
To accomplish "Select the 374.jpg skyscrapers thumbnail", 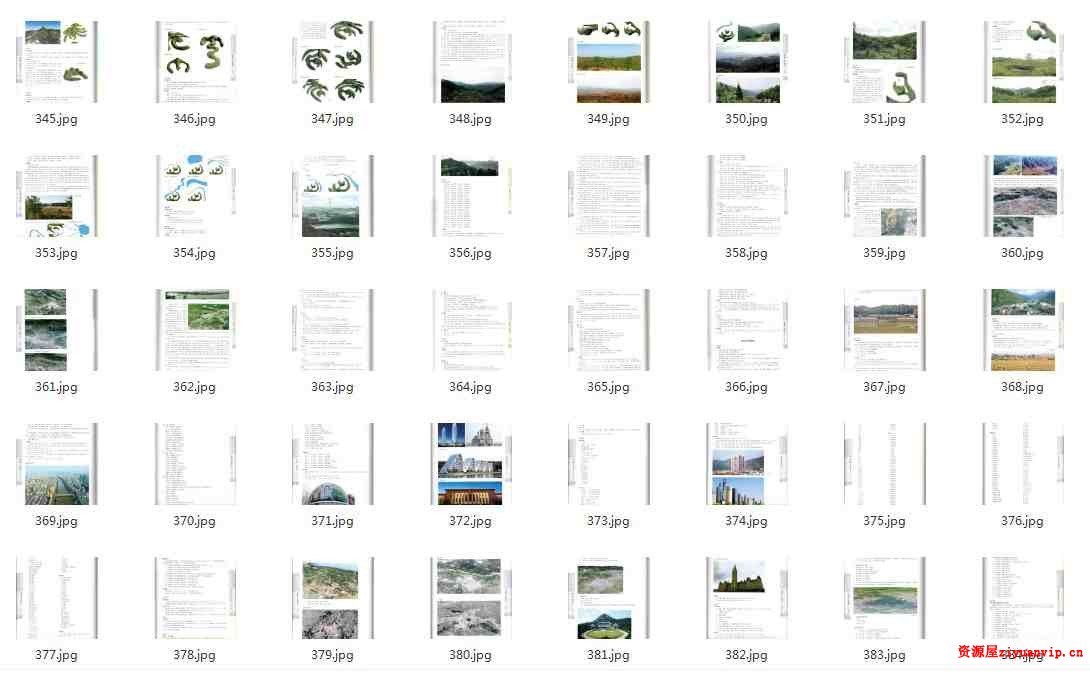I will coord(746,464).
